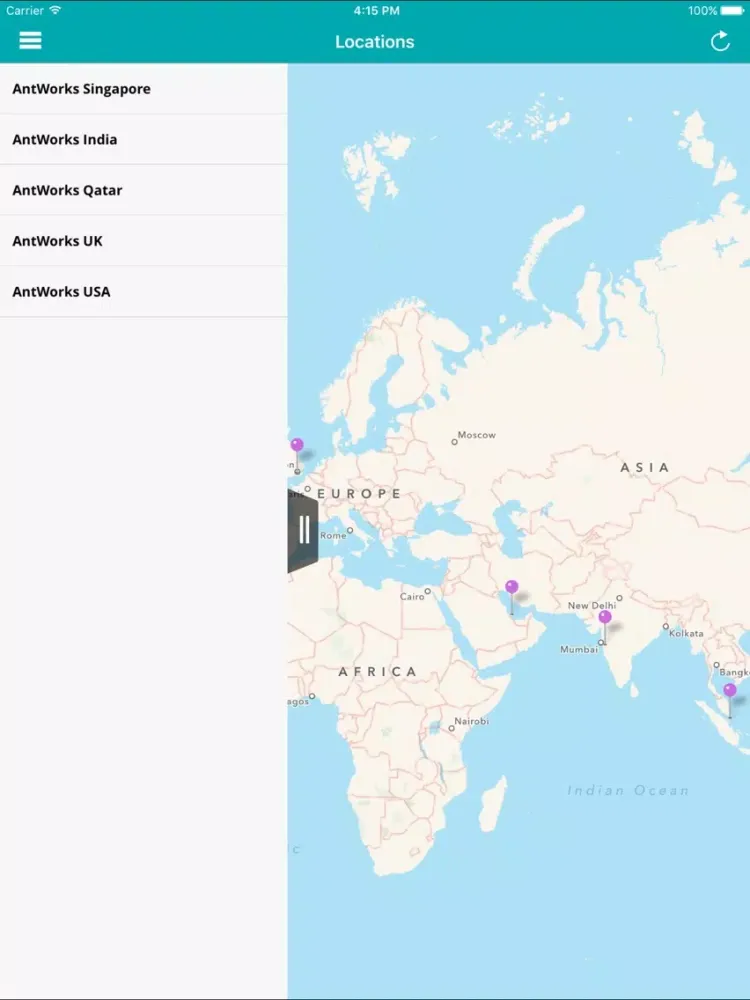This screenshot has width=750, height=1000.
Task: Select AntWorks Singapore location
Action: coord(143,89)
